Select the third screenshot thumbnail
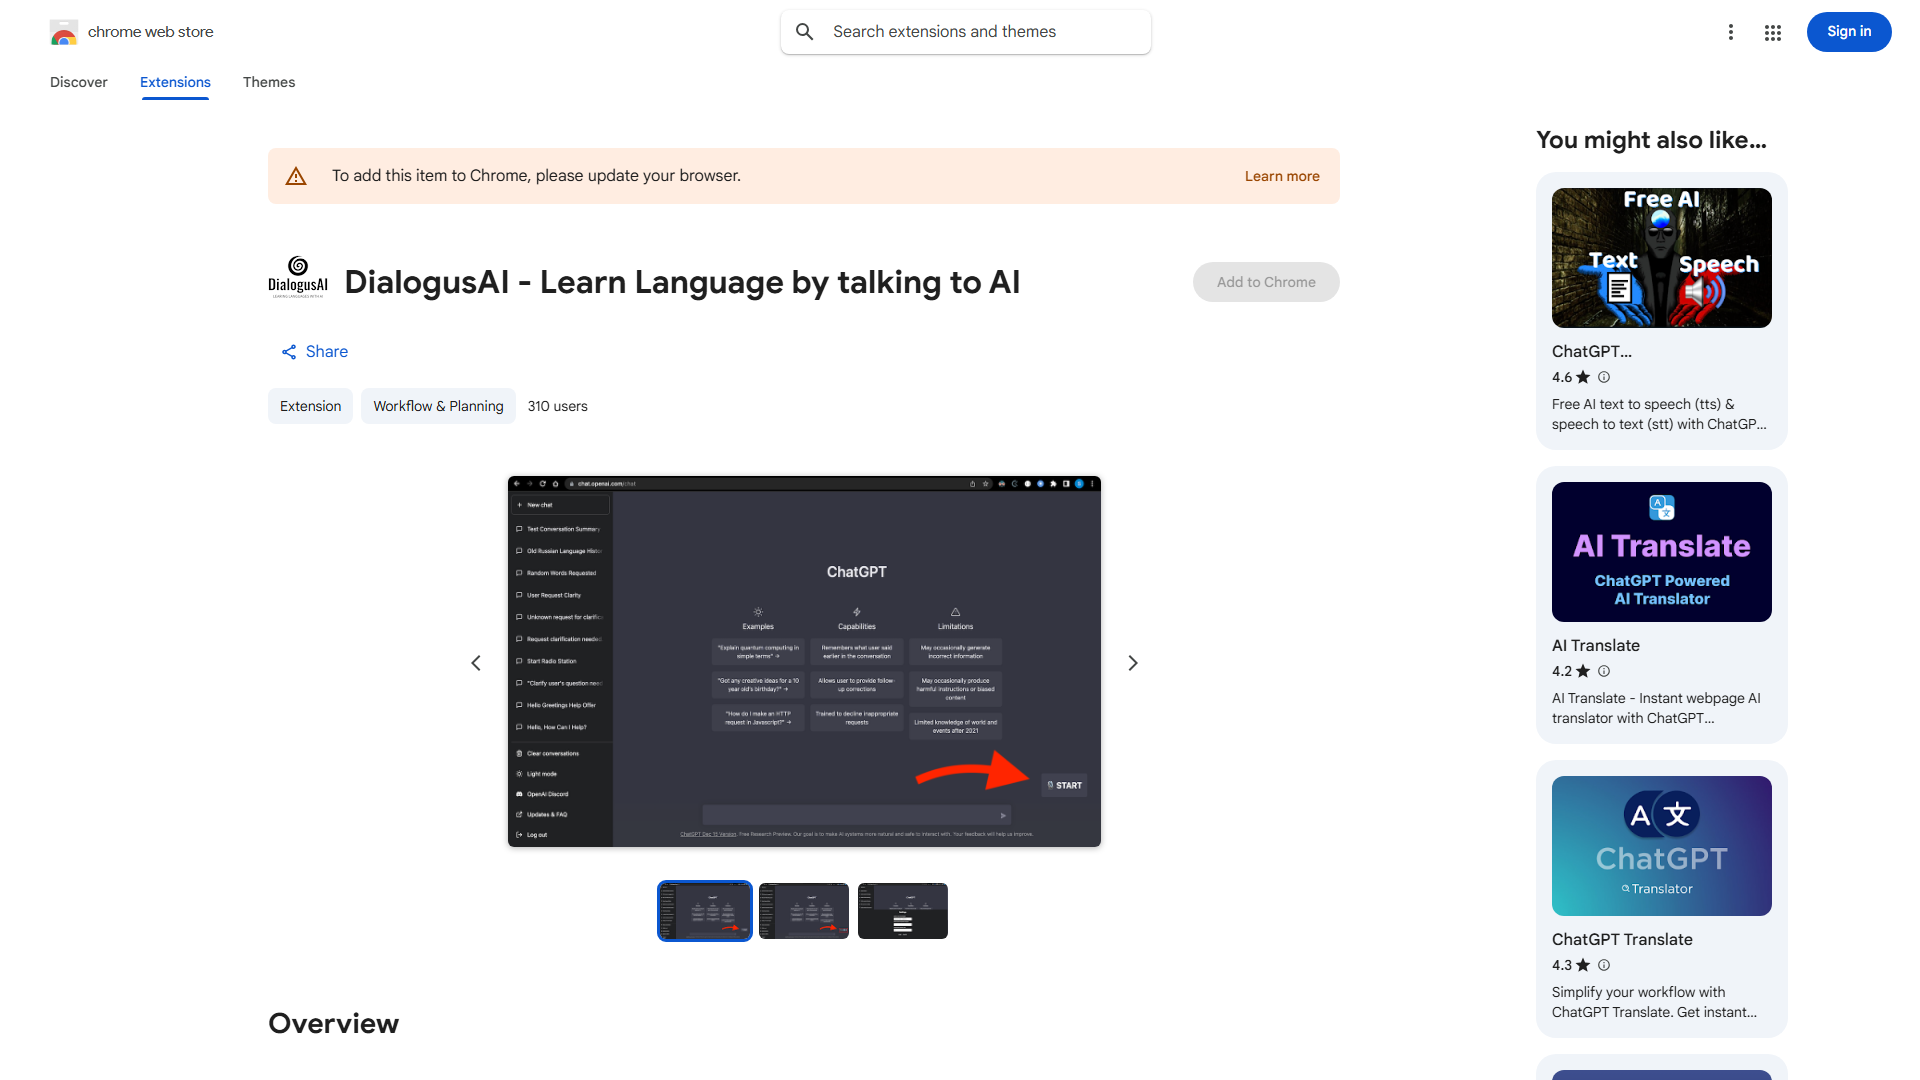 coord(902,910)
